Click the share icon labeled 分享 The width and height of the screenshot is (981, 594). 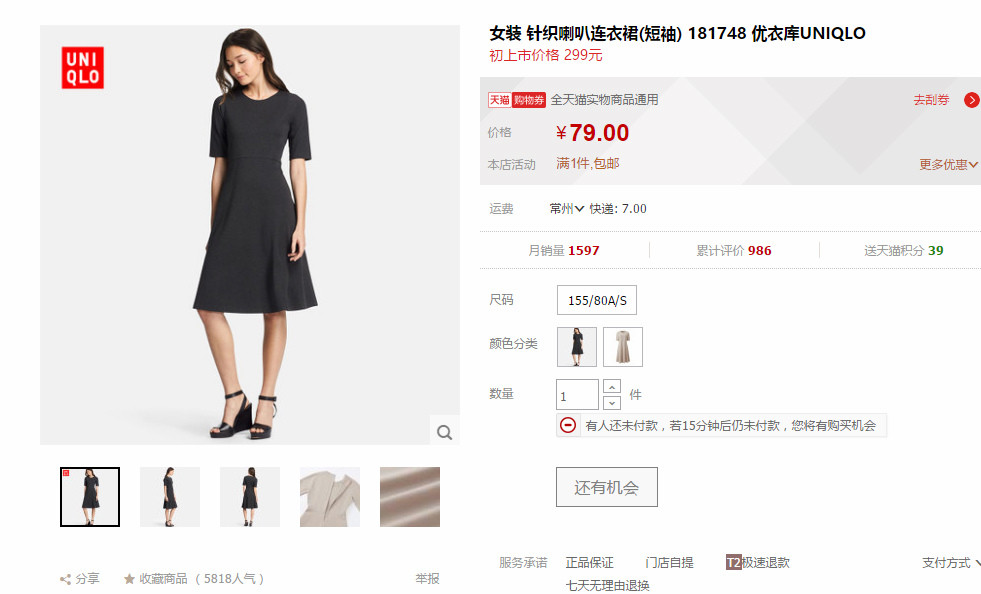click(65, 579)
